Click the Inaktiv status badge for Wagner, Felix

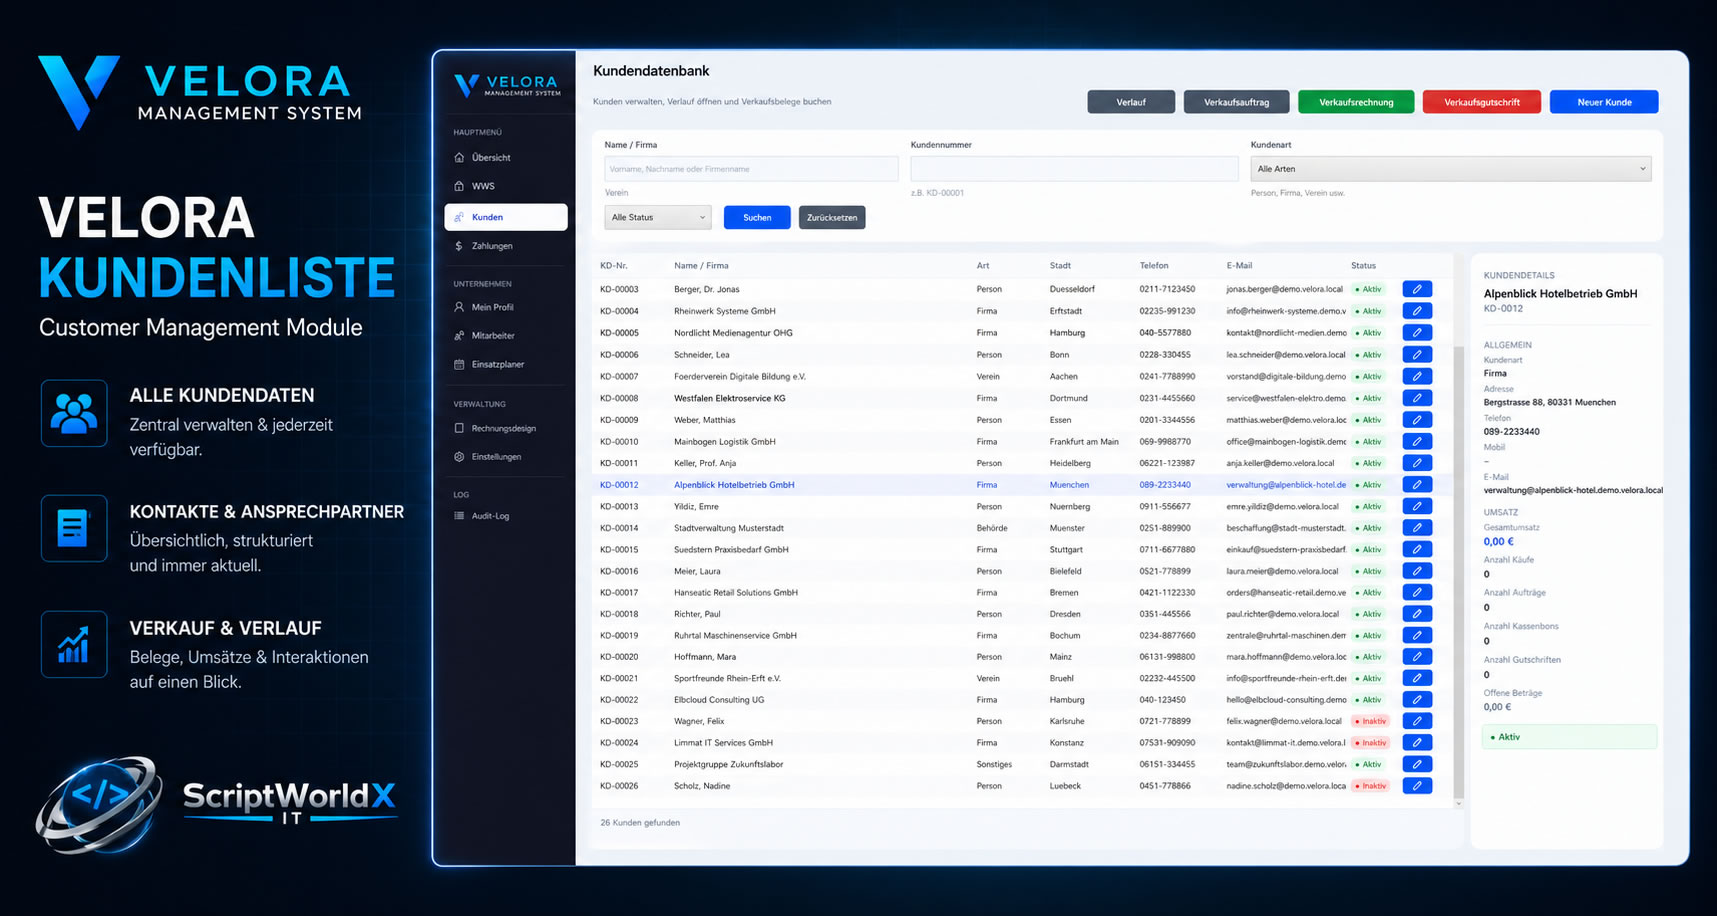click(x=1370, y=721)
